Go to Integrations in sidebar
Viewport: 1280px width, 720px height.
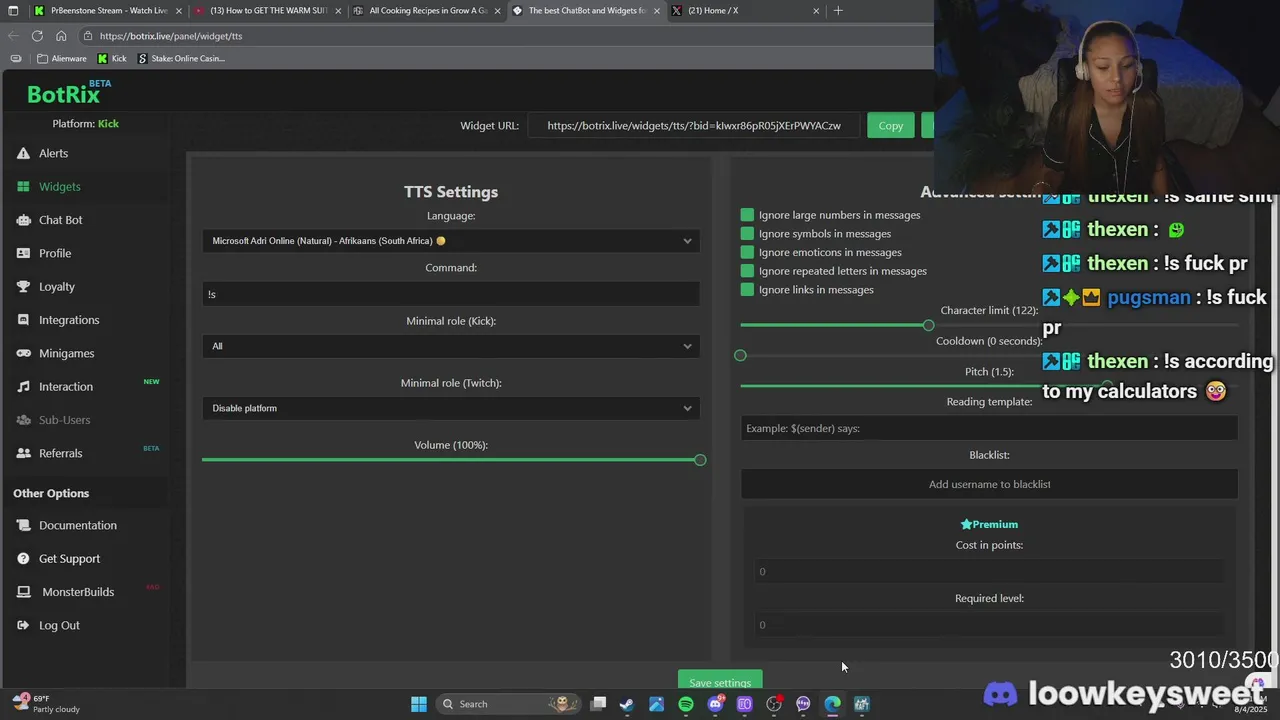[69, 320]
